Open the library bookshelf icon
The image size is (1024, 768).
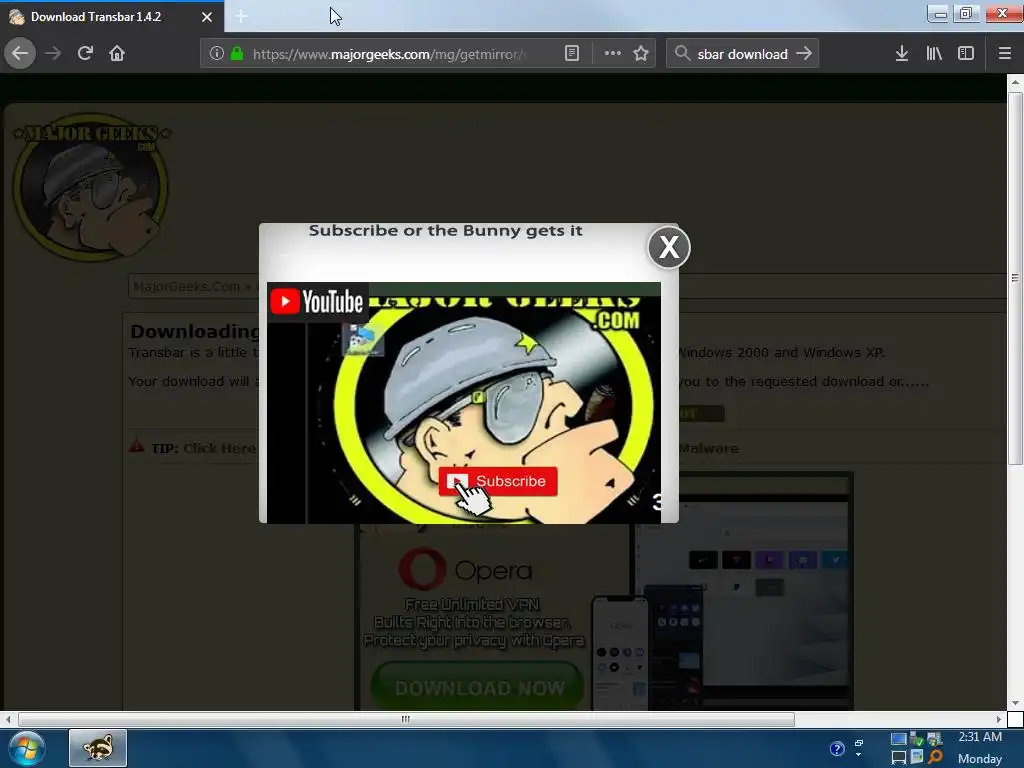pos(934,54)
